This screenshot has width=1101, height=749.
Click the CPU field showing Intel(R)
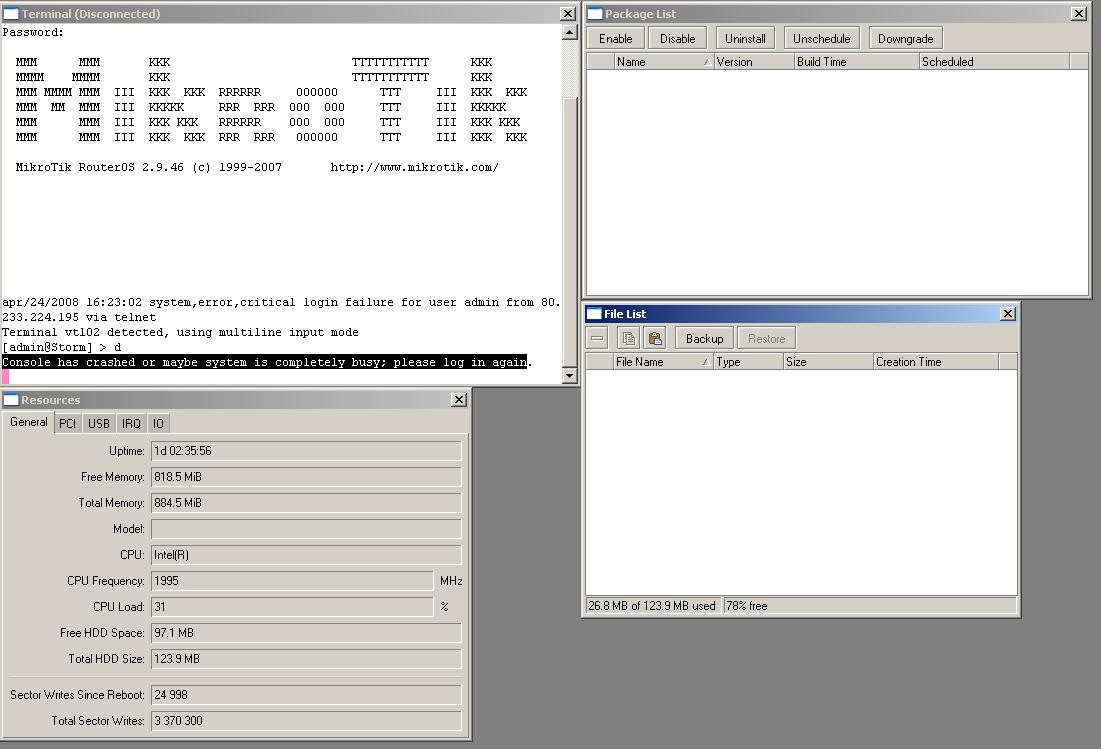(x=306, y=555)
